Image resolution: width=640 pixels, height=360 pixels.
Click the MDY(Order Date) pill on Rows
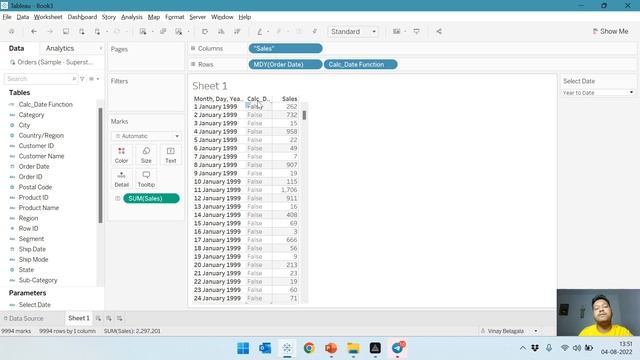point(285,64)
